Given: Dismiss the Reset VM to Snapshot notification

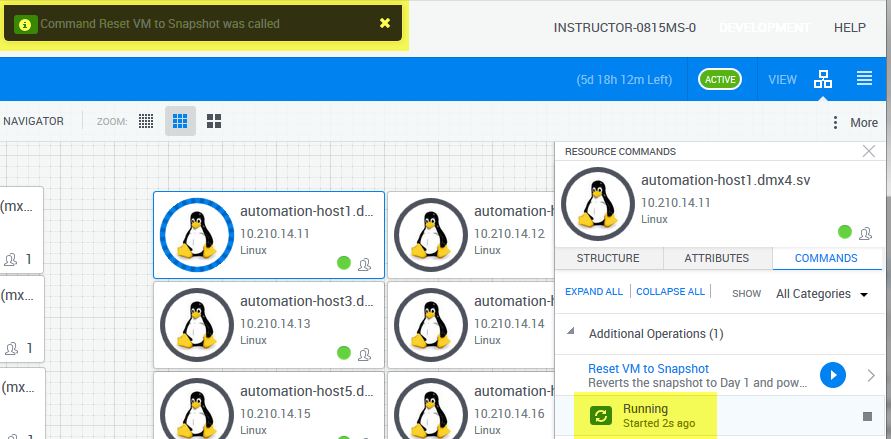Looking at the screenshot, I should [x=385, y=23].
